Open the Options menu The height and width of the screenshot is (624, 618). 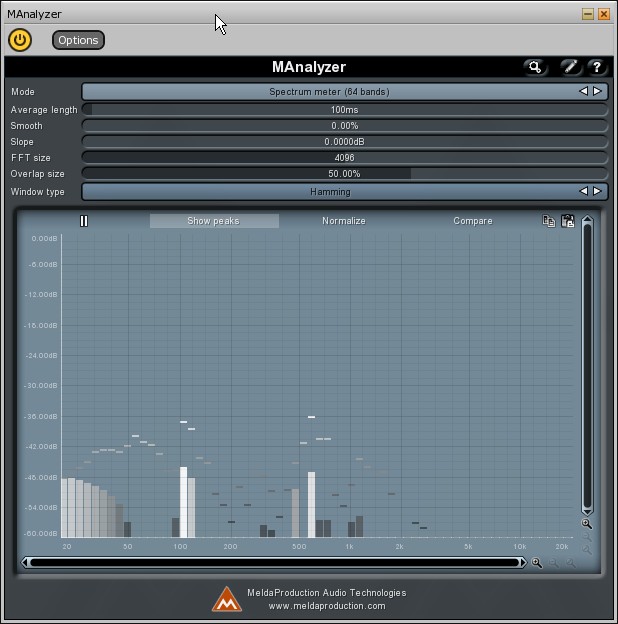click(x=78, y=40)
